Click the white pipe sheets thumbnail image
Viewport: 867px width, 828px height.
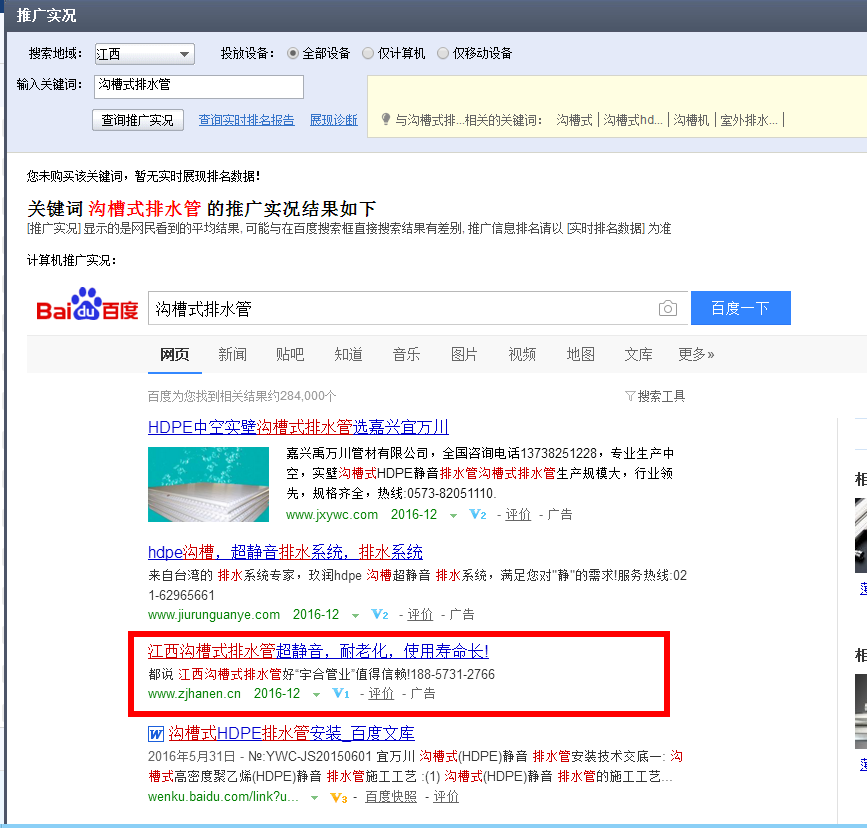(x=208, y=485)
